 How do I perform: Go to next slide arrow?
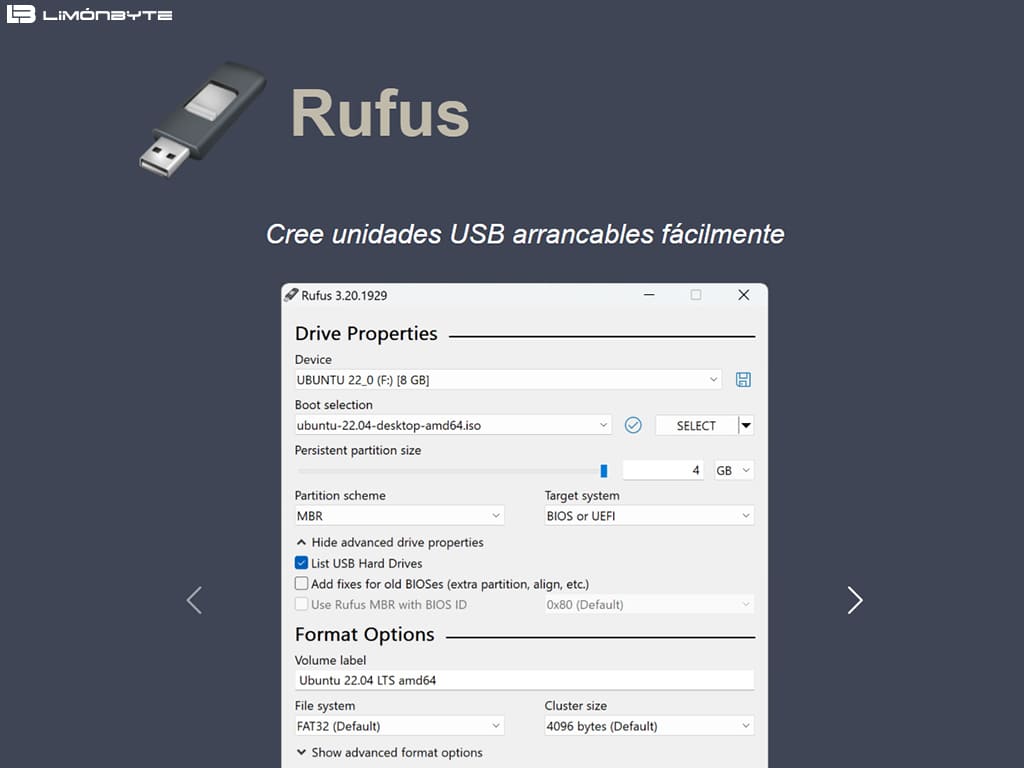(x=855, y=600)
